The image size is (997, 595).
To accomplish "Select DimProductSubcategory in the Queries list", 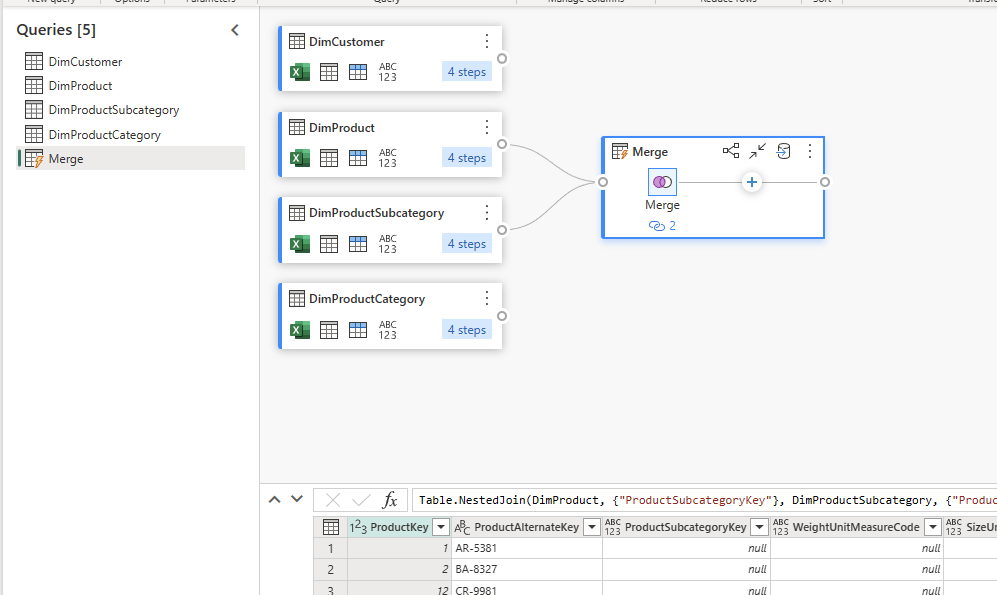I will point(114,110).
